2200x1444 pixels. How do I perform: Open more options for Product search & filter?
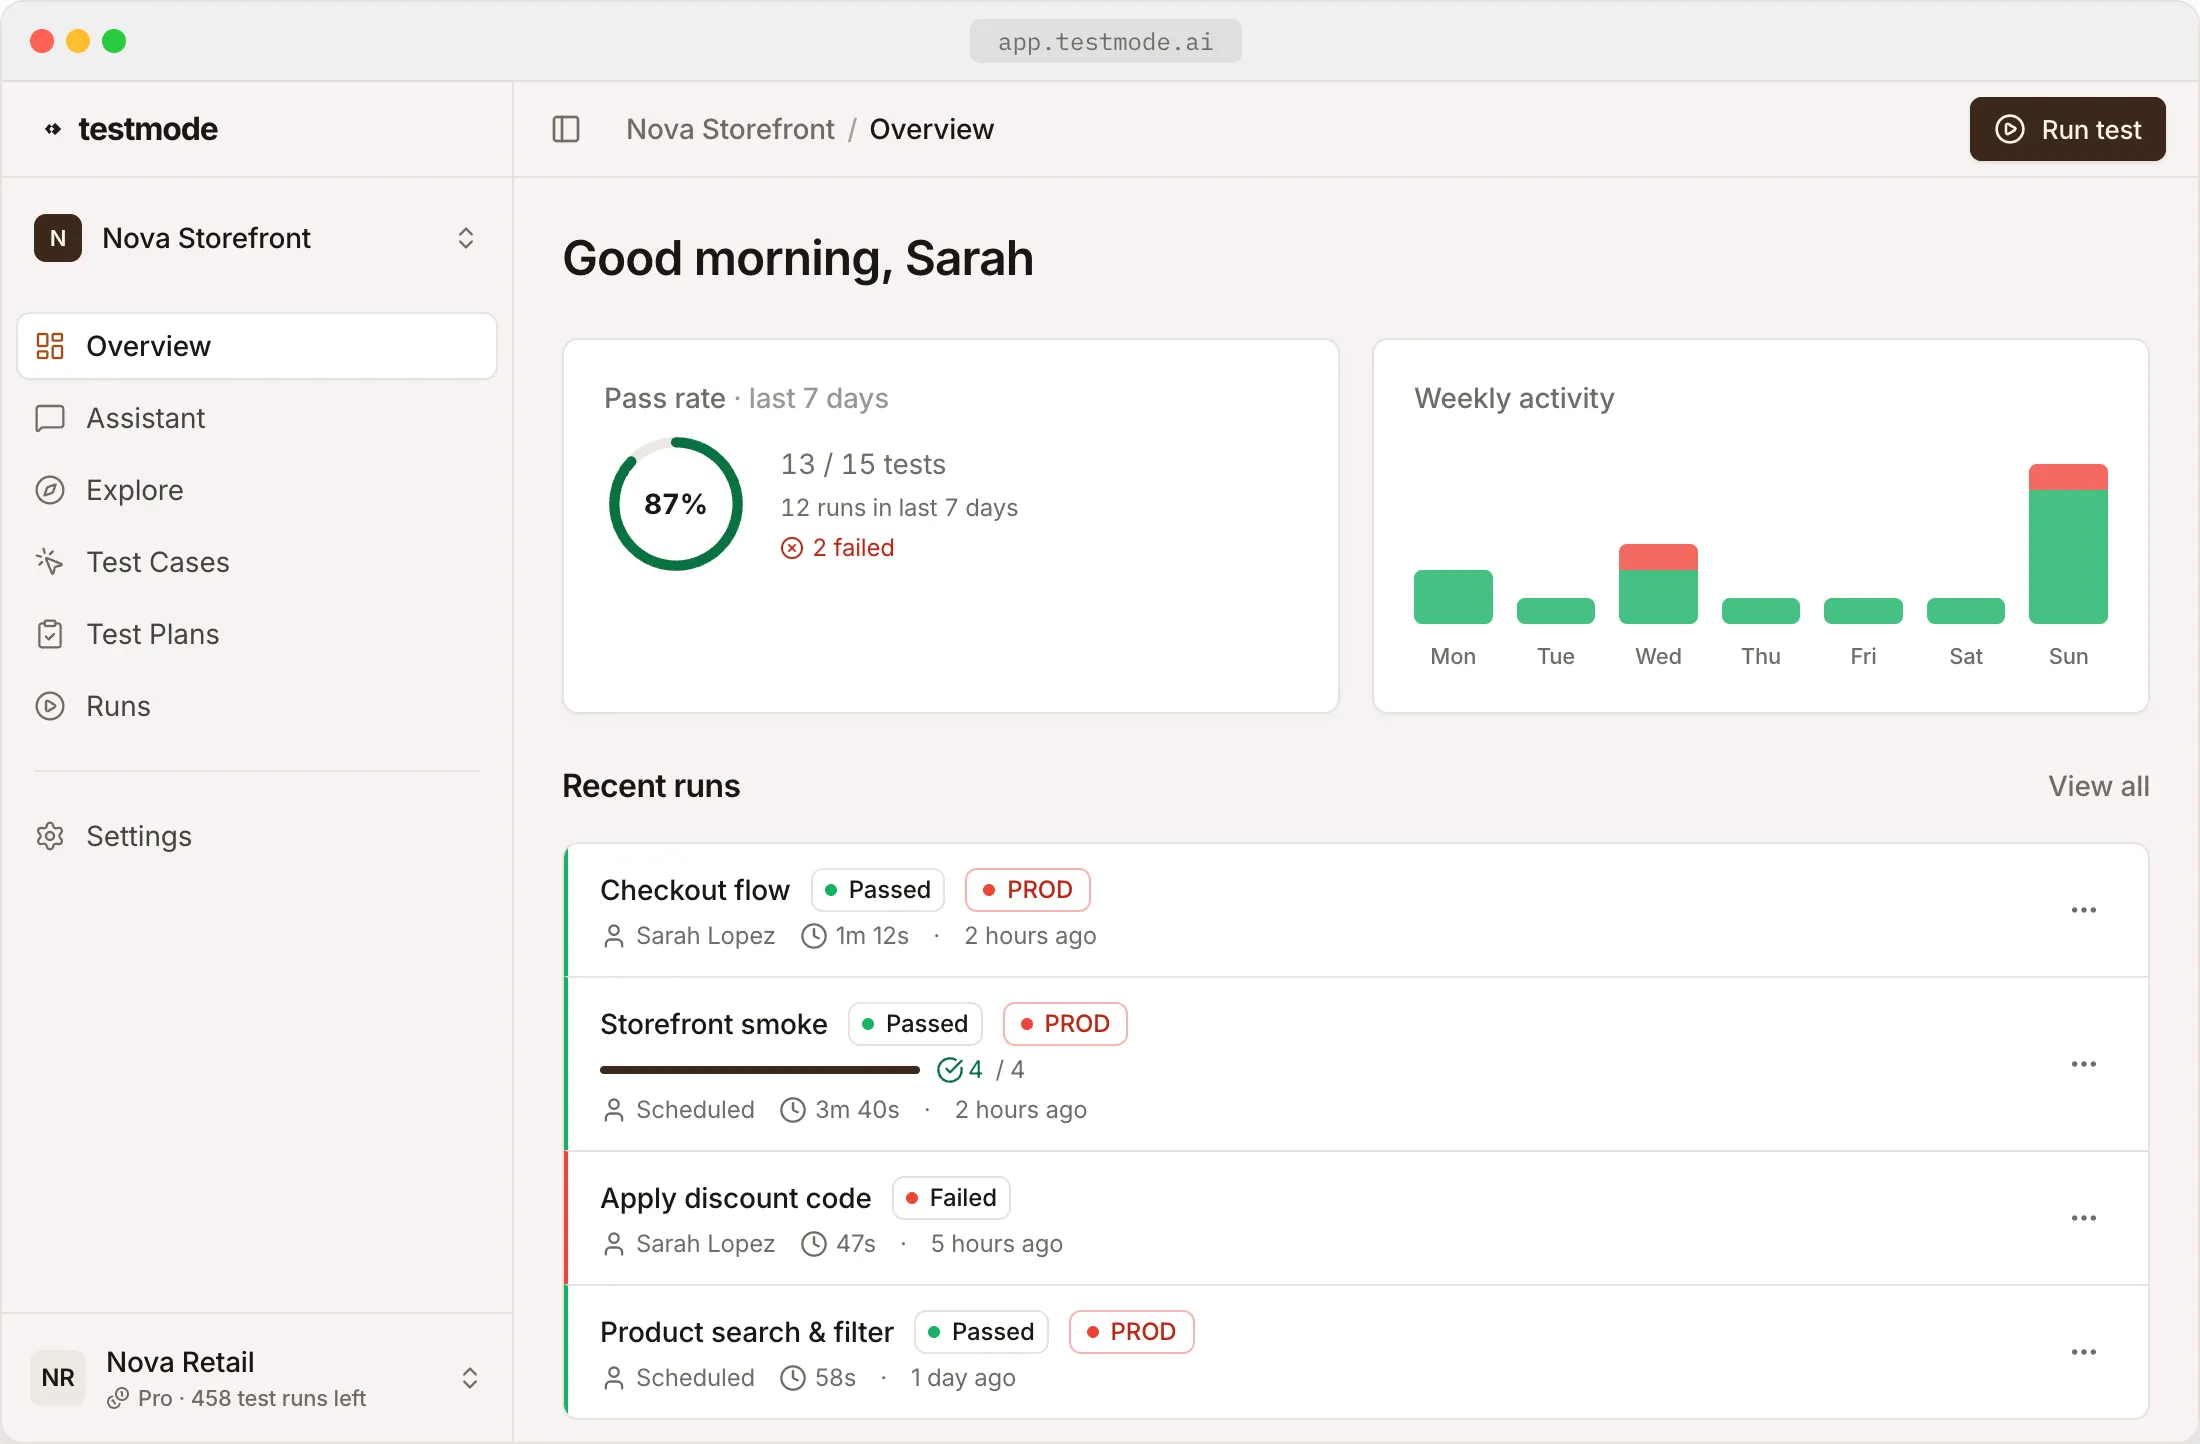2084,1352
